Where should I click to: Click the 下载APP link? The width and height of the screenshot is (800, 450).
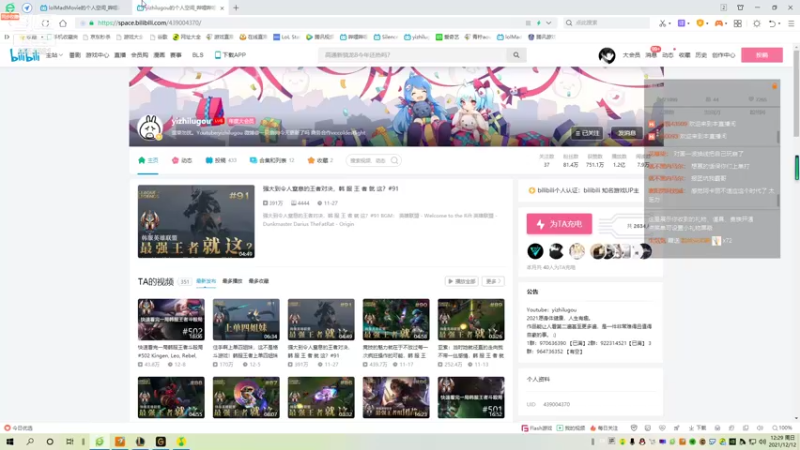pos(230,55)
